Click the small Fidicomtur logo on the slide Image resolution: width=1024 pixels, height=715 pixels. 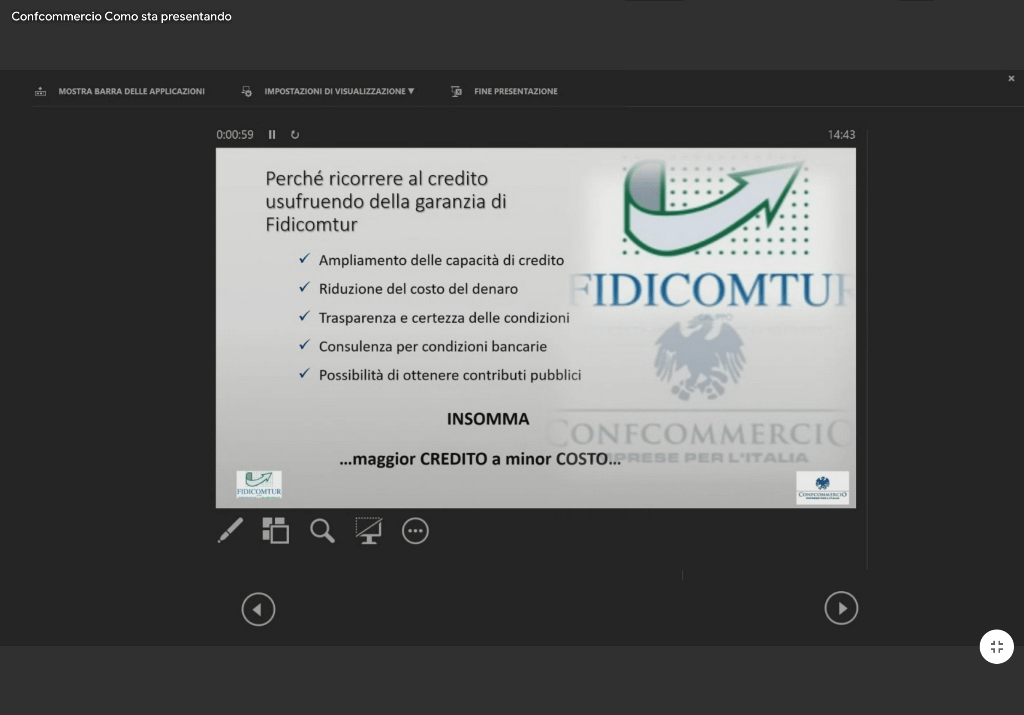click(259, 485)
